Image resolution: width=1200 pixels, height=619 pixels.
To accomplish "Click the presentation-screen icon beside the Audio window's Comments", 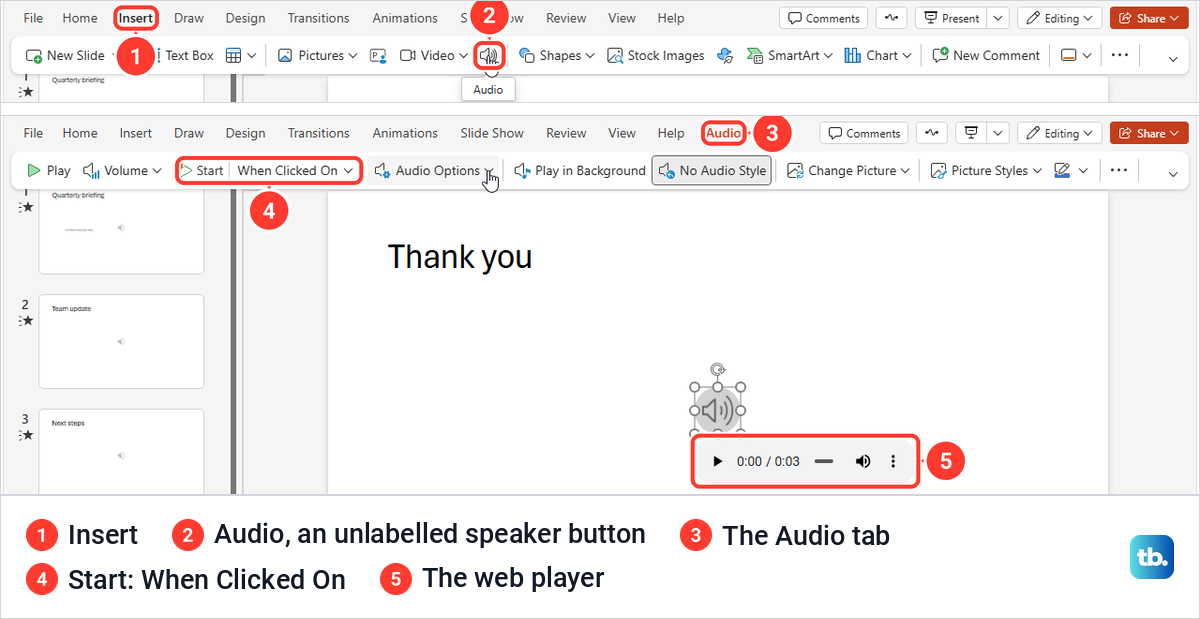I will point(969,133).
